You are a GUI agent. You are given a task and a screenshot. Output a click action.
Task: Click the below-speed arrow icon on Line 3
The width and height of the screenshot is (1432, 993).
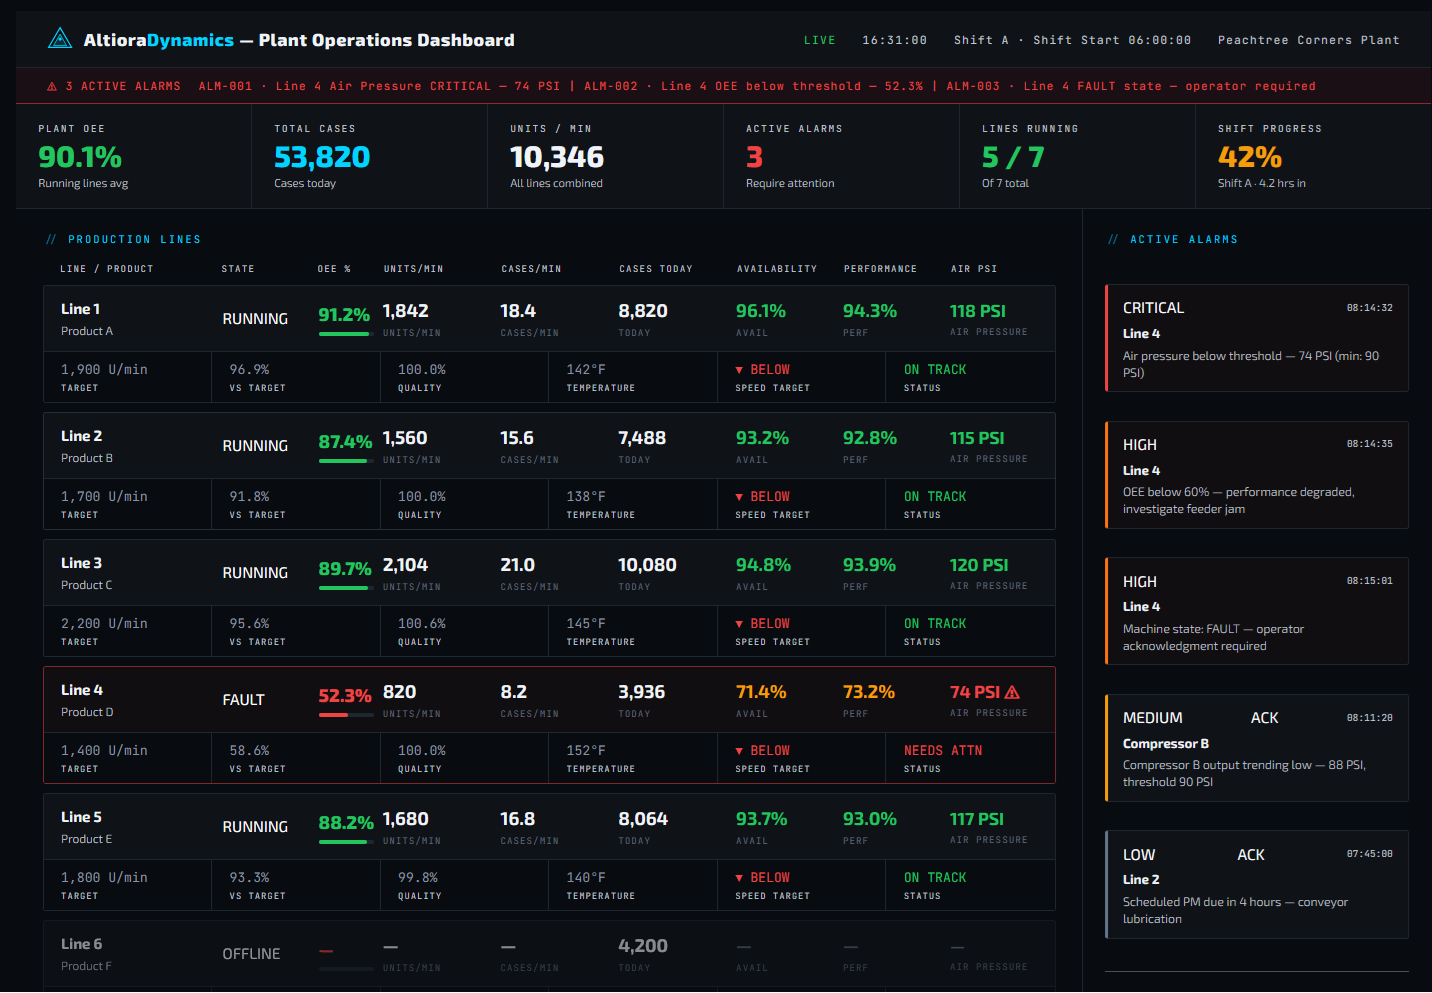pyautogui.click(x=738, y=622)
